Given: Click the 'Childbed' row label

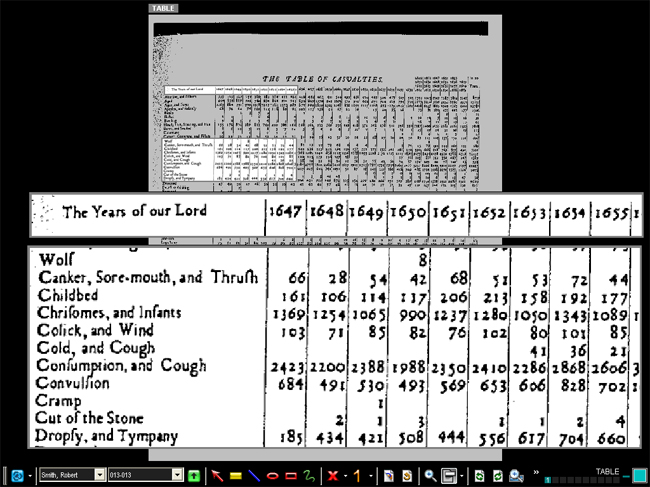Looking at the screenshot, I should pos(68,295).
